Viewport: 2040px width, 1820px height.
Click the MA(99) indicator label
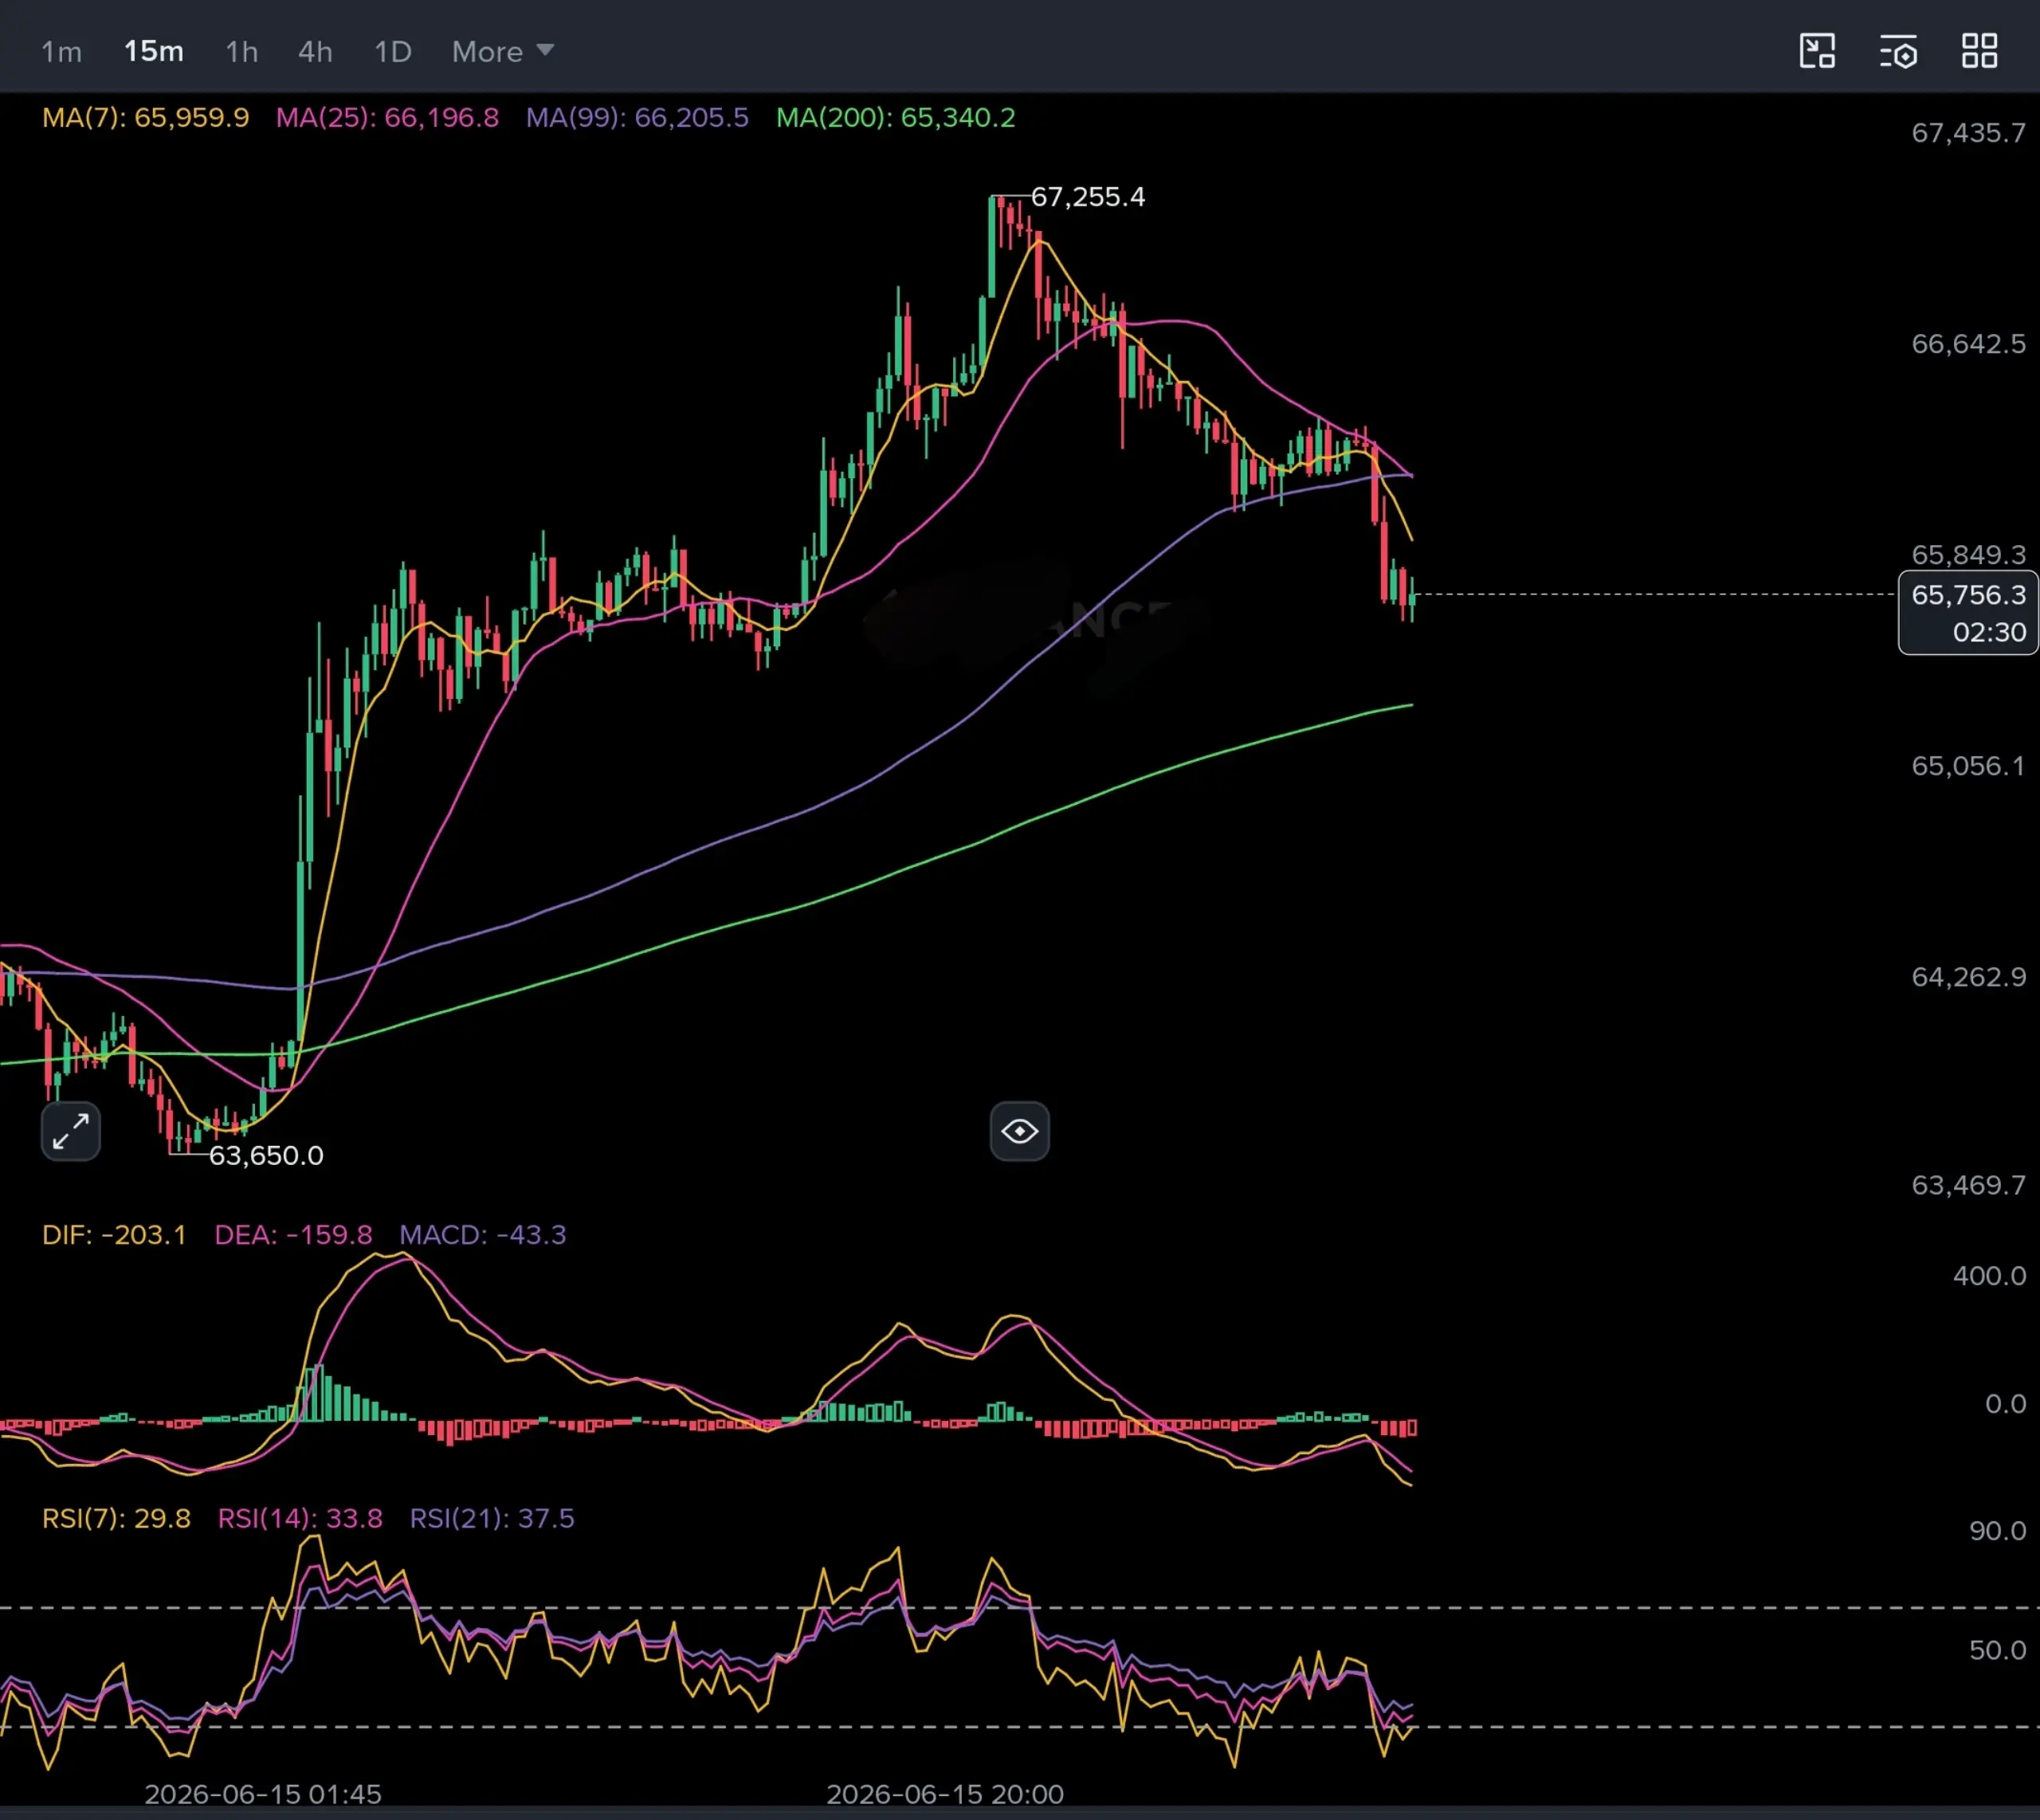click(x=637, y=118)
